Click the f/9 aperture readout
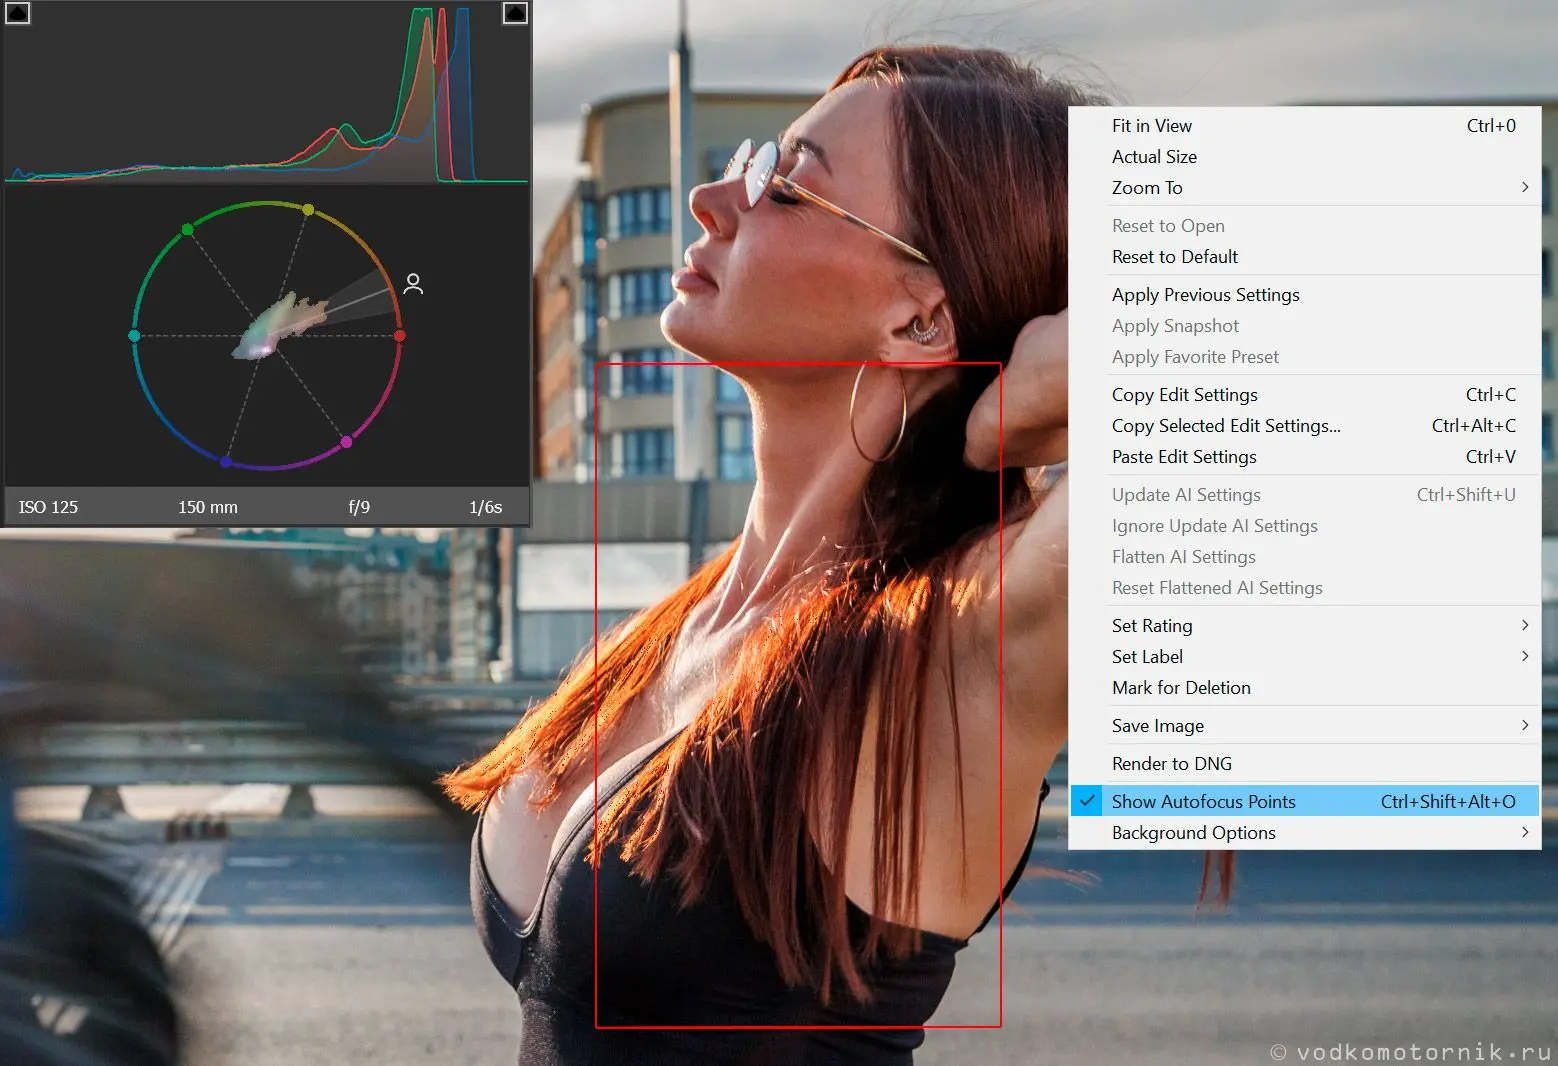 tap(359, 507)
